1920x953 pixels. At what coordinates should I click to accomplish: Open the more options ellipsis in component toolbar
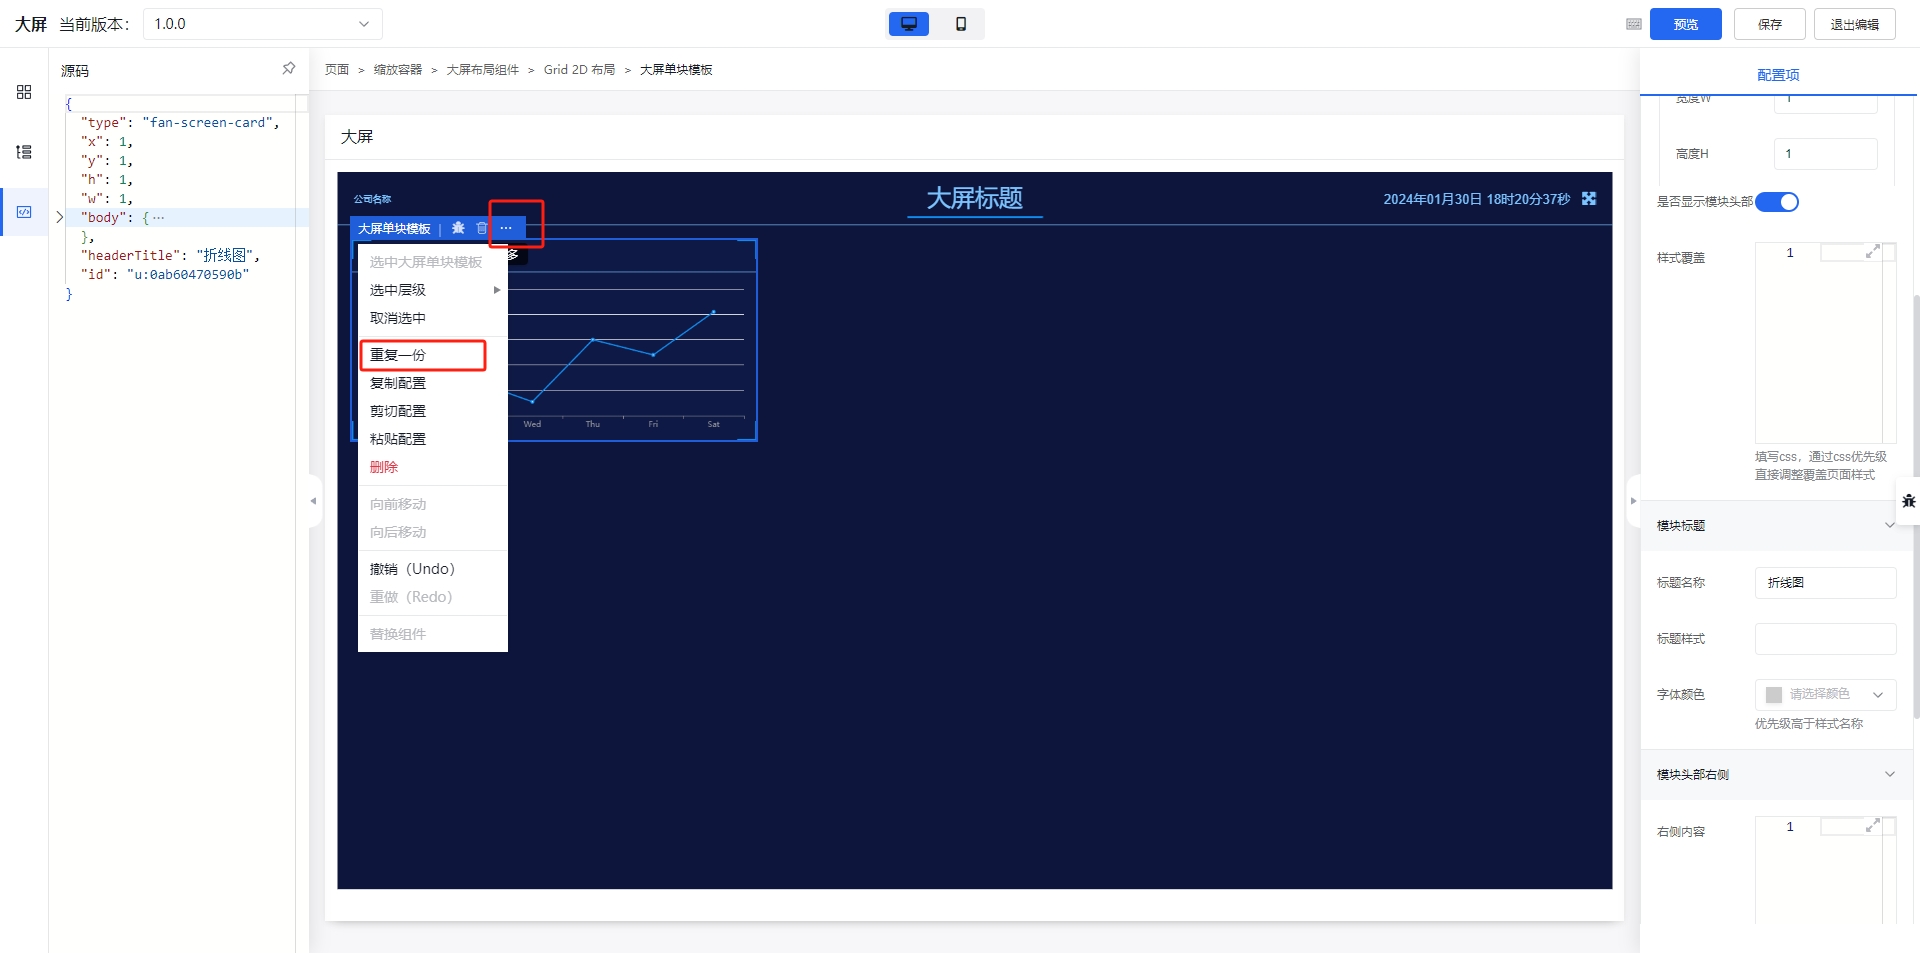[506, 228]
